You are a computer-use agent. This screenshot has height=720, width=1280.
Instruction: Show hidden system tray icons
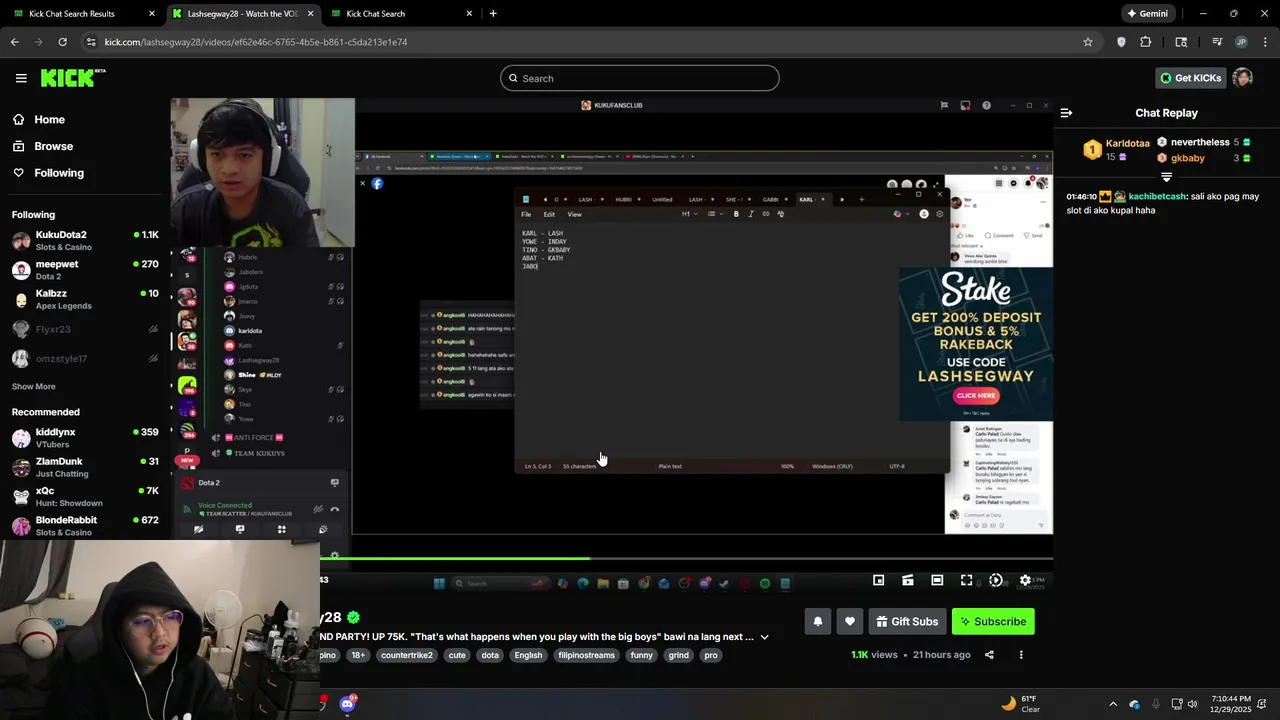coord(1112,704)
